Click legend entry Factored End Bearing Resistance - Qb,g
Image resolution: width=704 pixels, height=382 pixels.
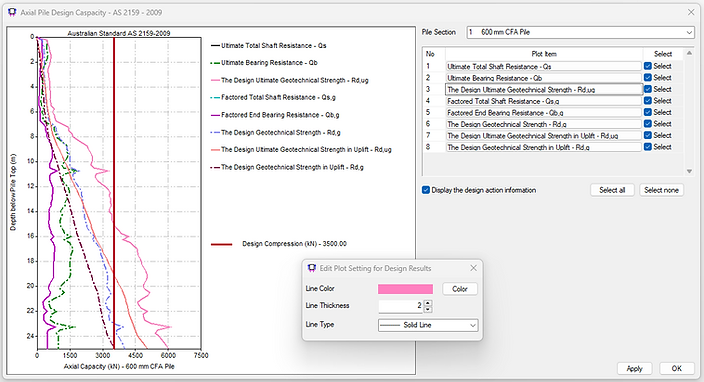[275, 115]
